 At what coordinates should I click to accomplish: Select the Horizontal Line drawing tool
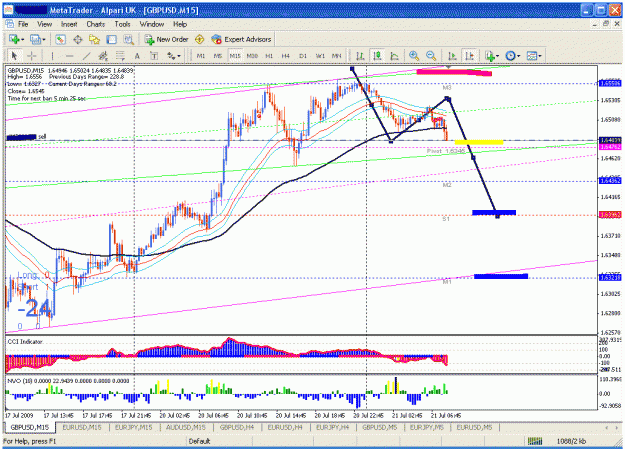coord(69,56)
